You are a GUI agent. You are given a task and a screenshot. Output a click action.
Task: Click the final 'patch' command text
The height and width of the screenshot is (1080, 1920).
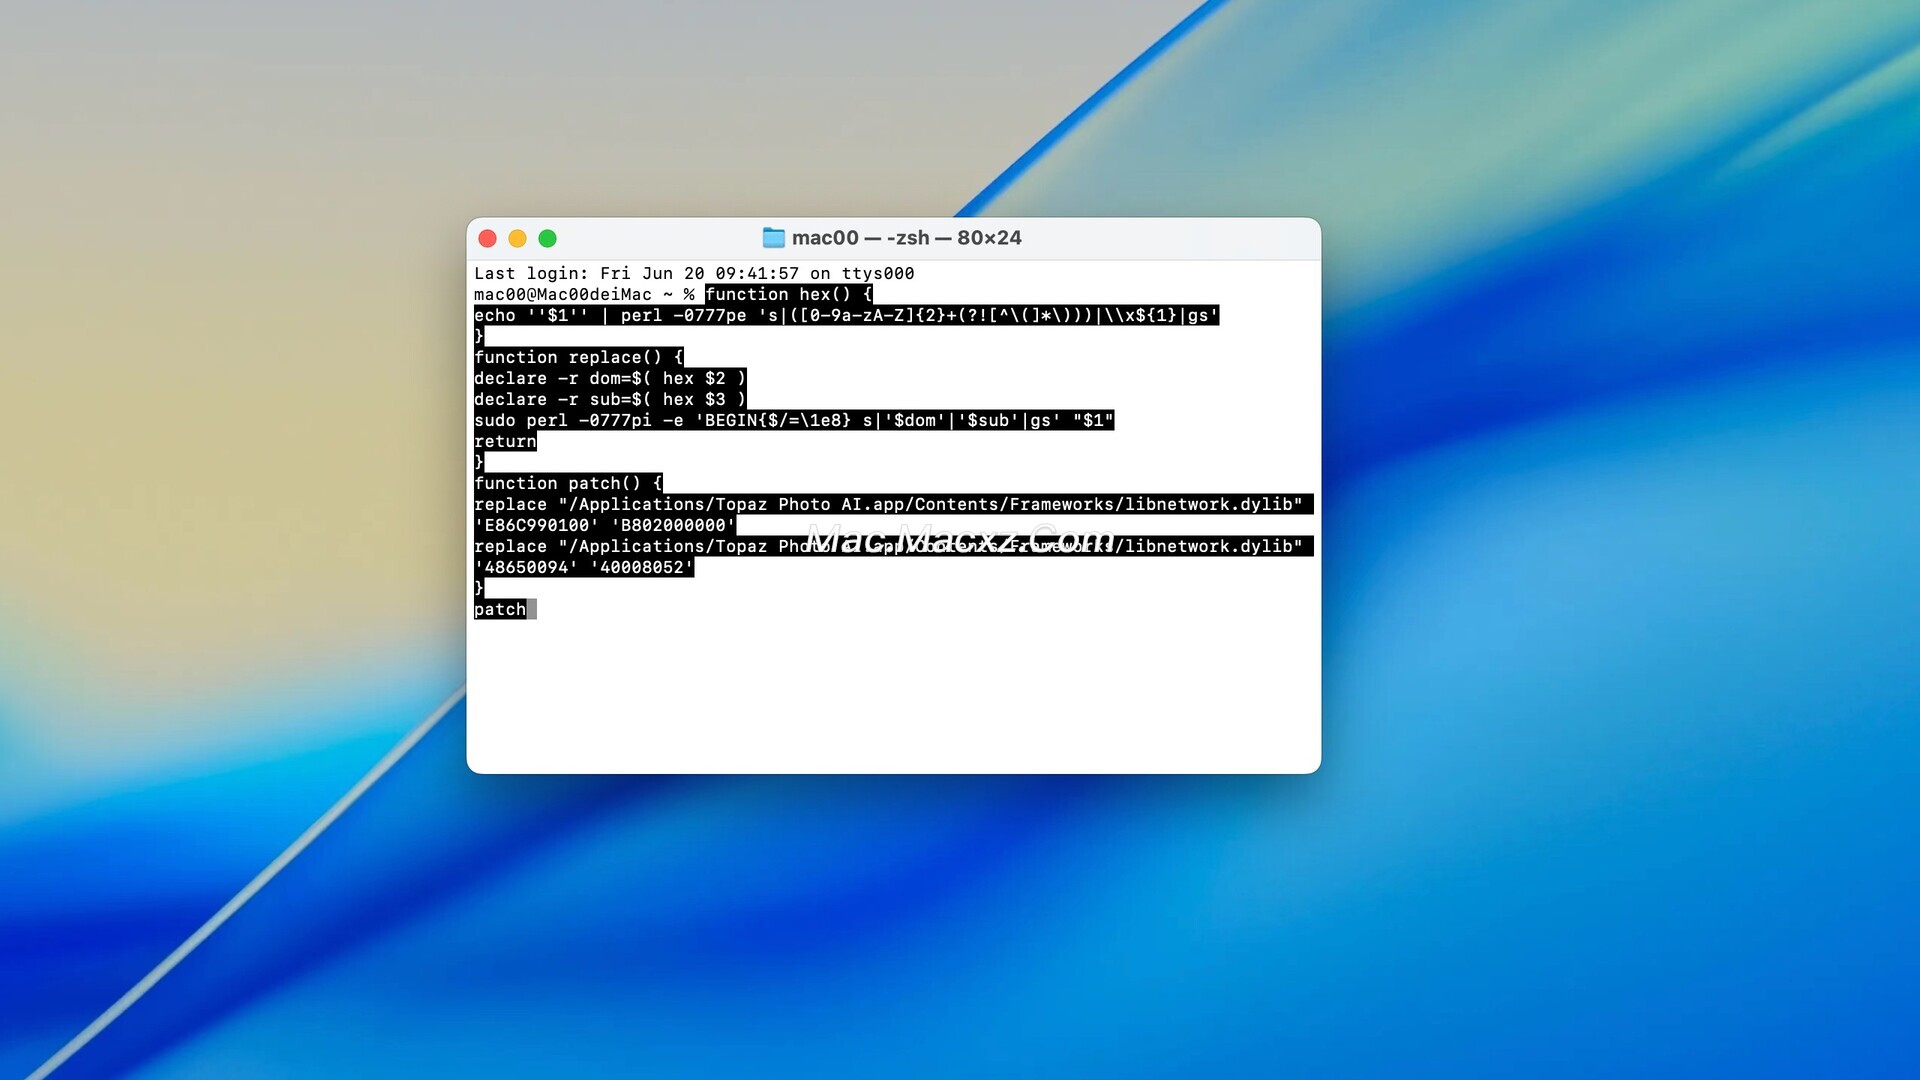click(500, 609)
